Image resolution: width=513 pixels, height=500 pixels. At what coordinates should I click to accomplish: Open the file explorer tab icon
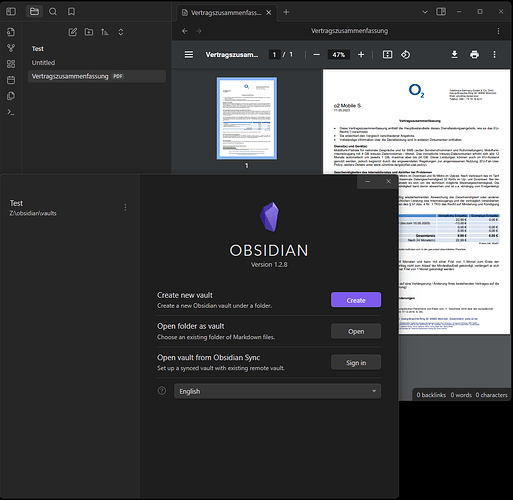coord(34,12)
